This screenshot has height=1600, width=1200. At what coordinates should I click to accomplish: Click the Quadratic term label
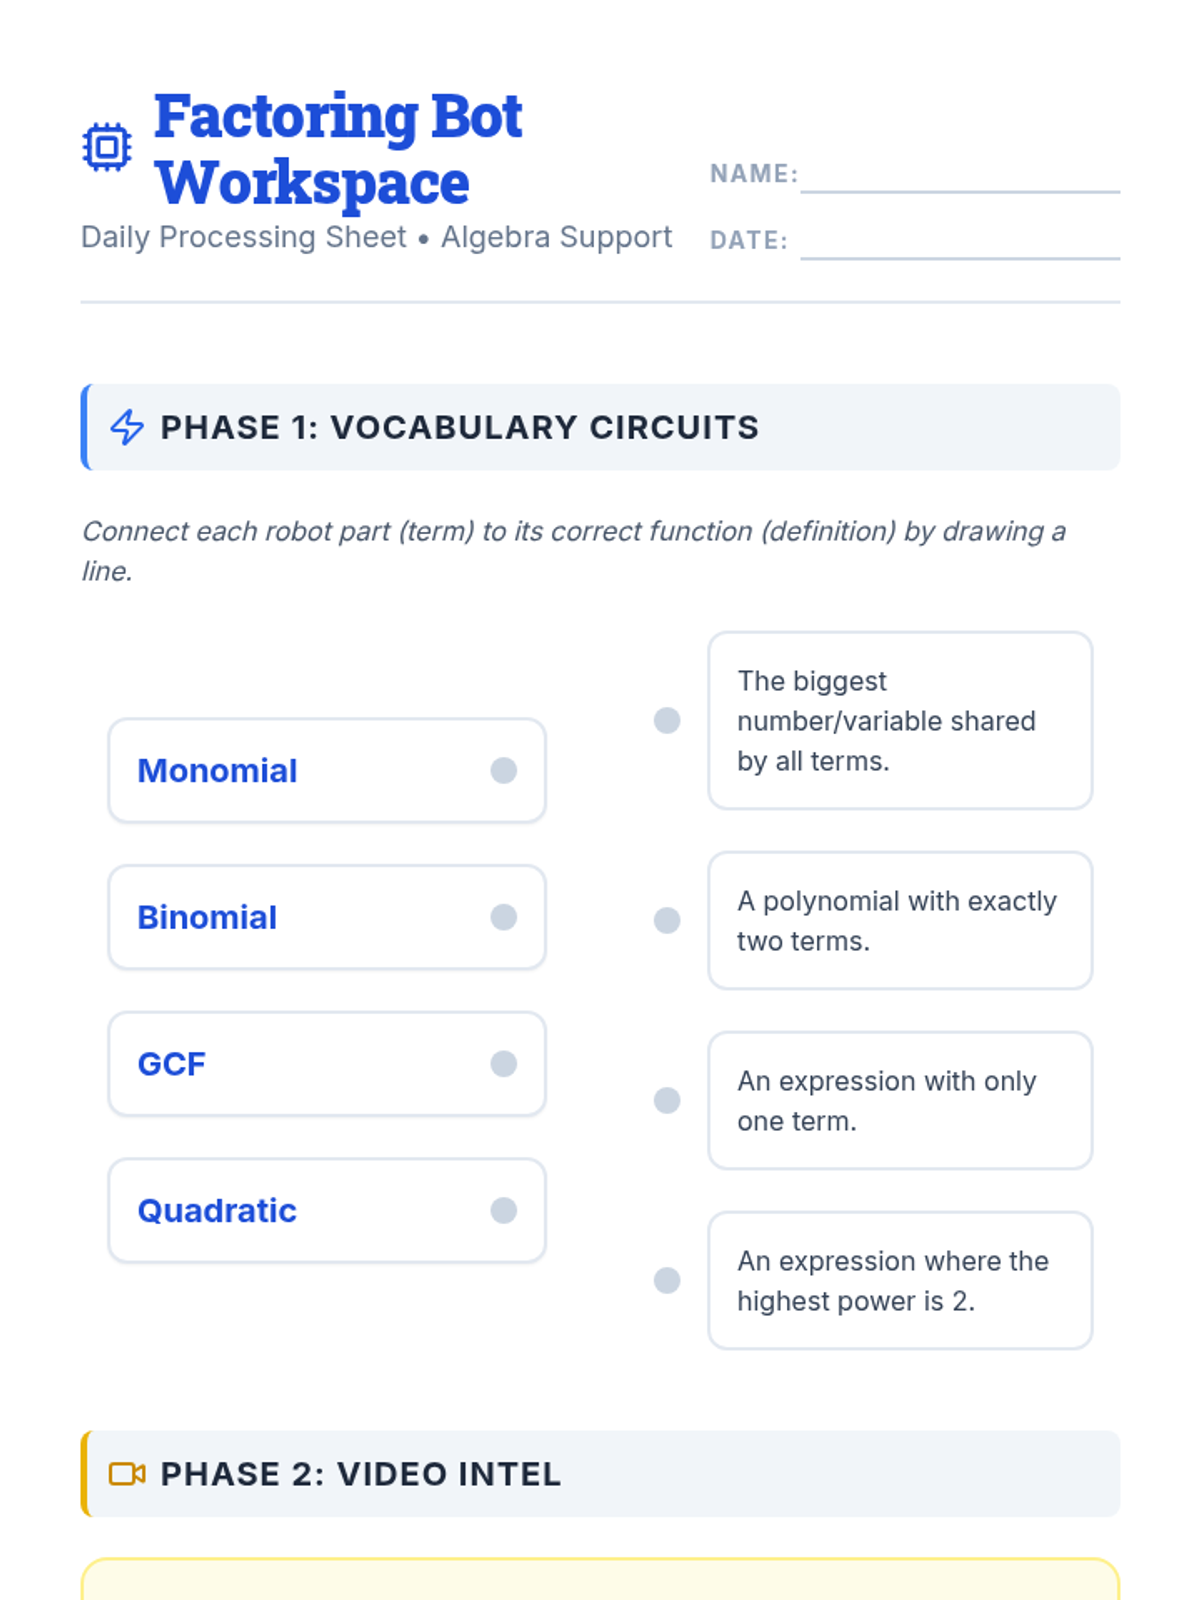pyautogui.click(x=217, y=1211)
